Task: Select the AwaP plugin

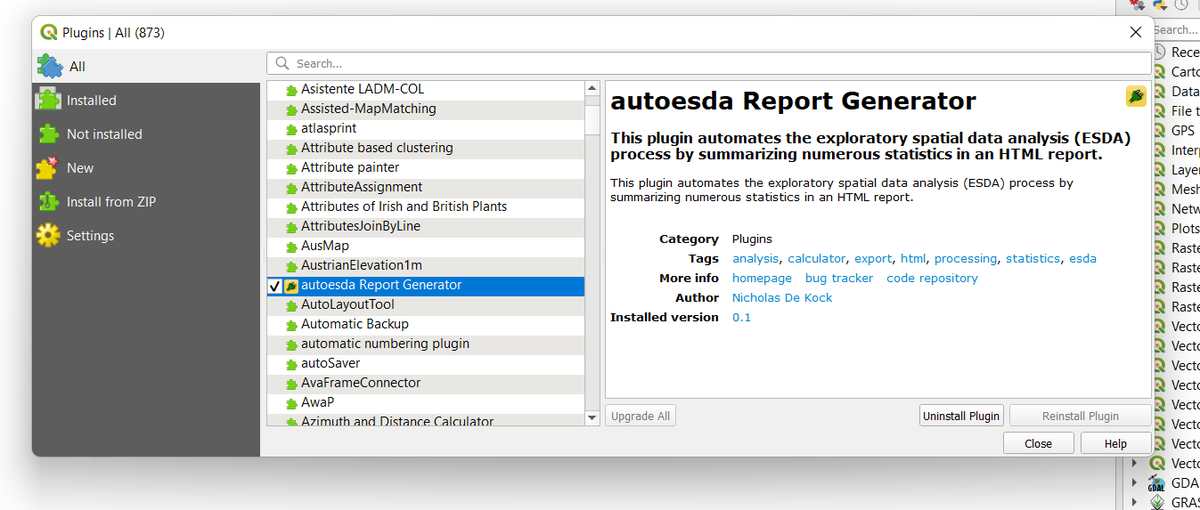Action: pyautogui.click(x=426, y=402)
